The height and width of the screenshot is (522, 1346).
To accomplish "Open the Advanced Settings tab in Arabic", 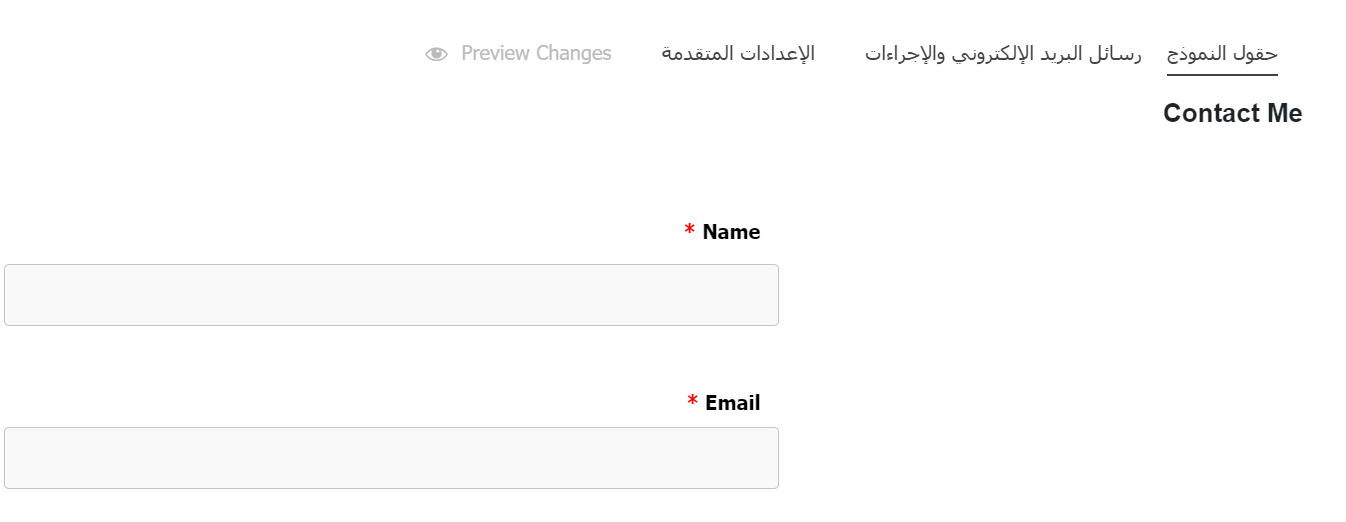I will click(738, 53).
